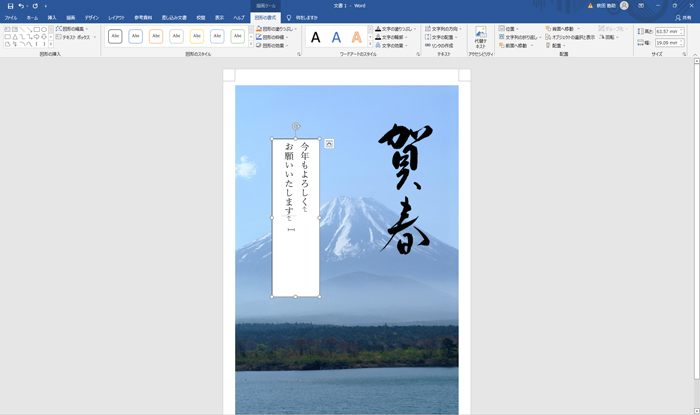Click the 高さ (height) size input field
The height and width of the screenshot is (415, 700).
click(668, 31)
